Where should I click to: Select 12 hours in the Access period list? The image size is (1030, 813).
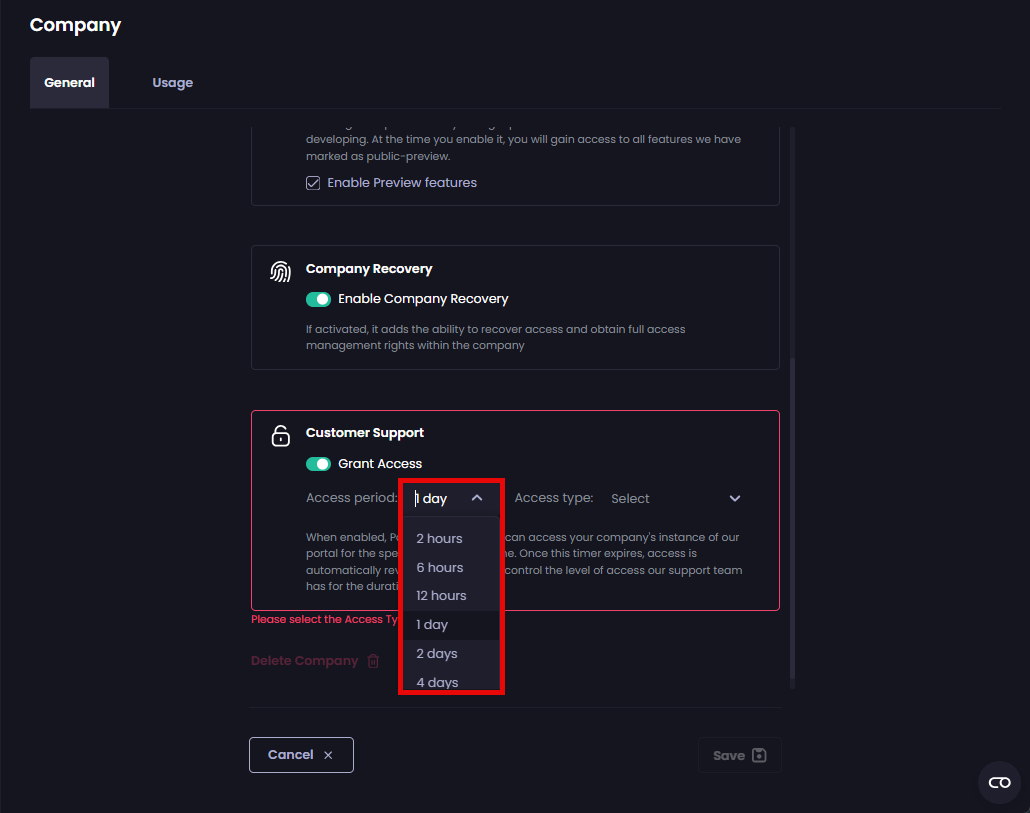[441, 595]
